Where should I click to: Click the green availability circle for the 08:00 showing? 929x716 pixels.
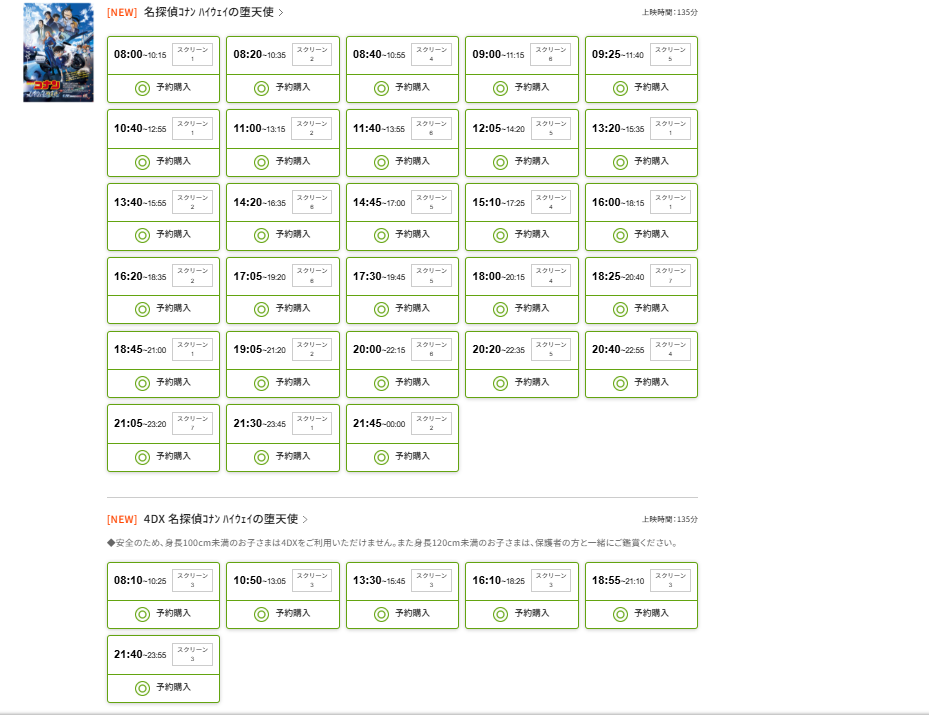coord(142,88)
